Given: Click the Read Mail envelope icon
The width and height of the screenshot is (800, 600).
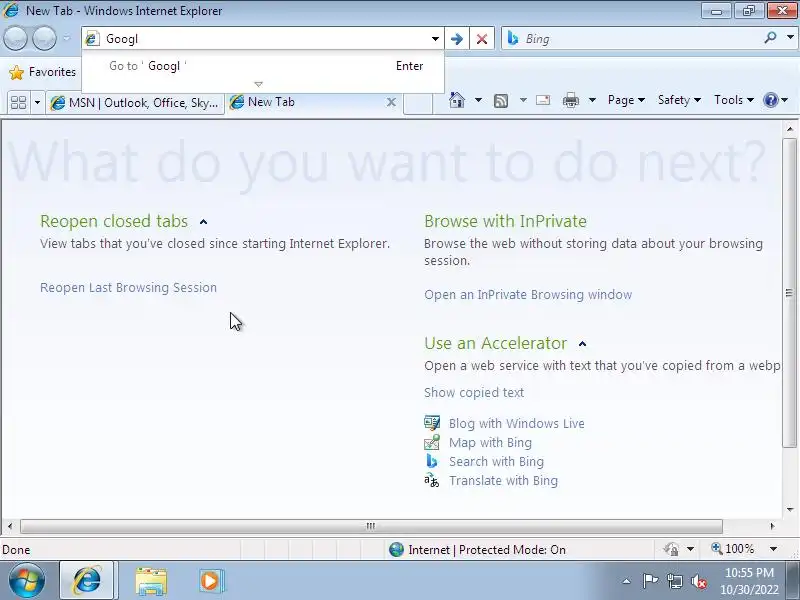Looking at the screenshot, I should (x=543, y=100).
